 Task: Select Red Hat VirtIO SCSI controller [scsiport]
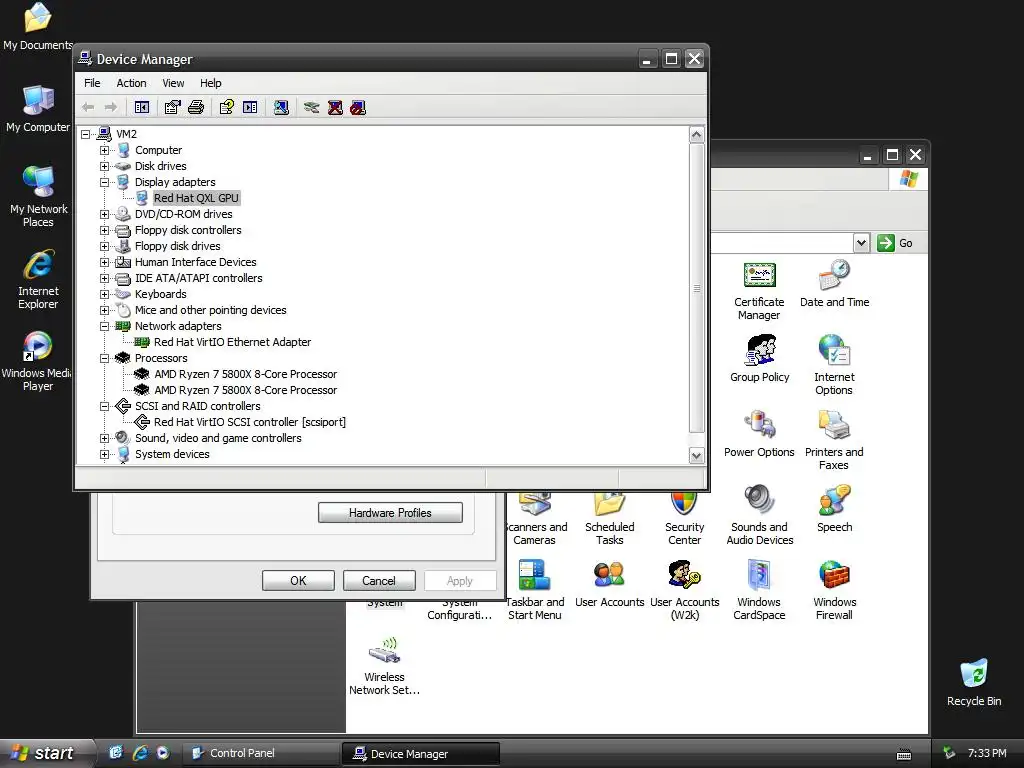pos(249,422)
